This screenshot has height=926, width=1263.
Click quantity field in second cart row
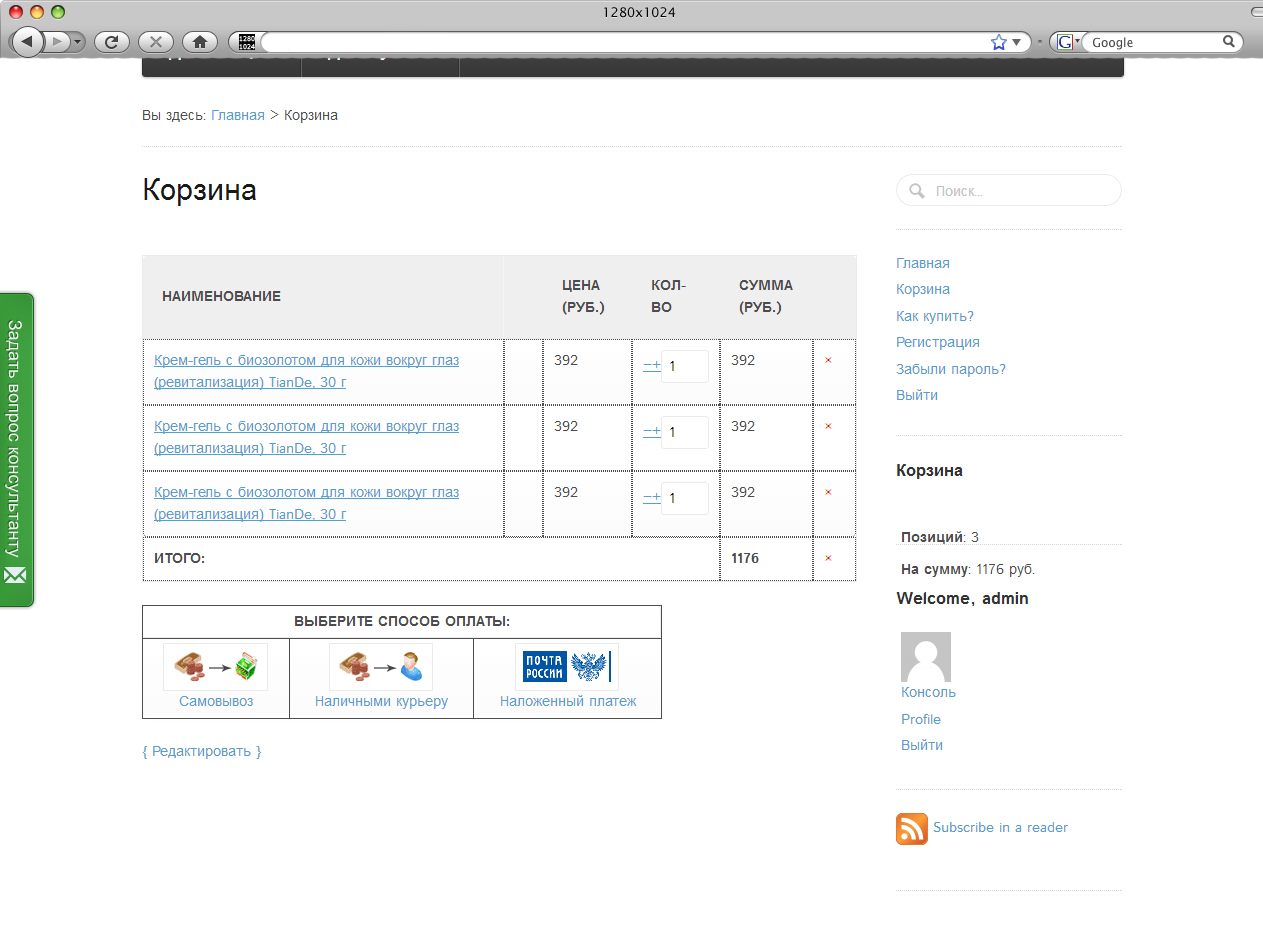pos(685,432)
